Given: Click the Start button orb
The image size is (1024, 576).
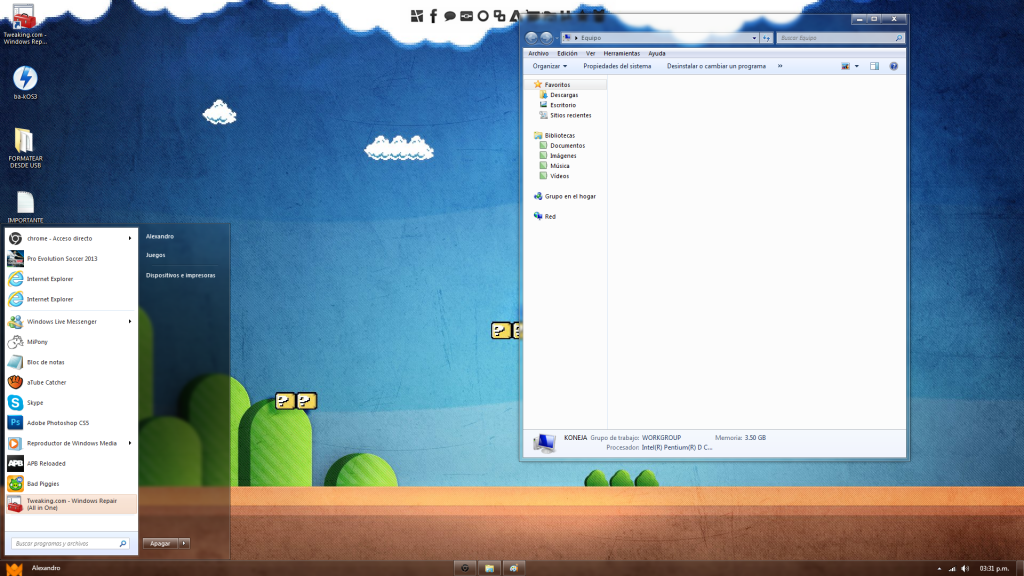Looking at the screenshot, I should 14,568.
